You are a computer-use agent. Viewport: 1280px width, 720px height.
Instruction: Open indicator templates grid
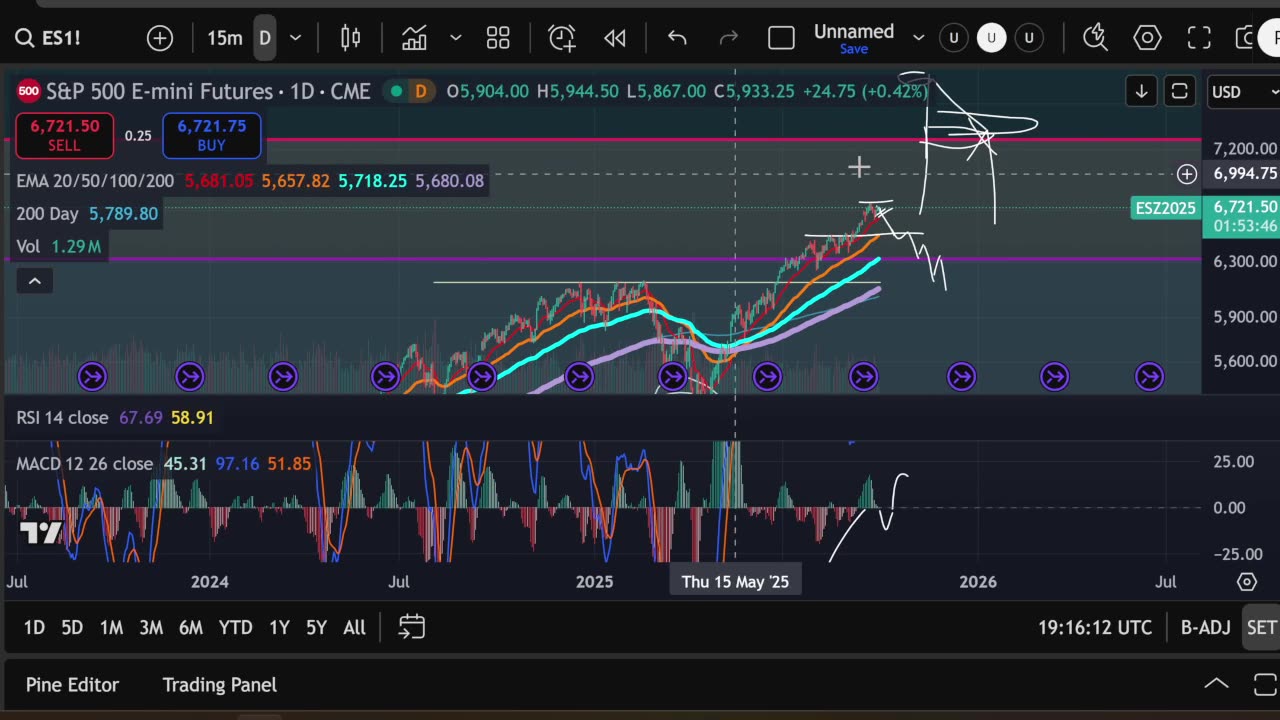[498, 38]
